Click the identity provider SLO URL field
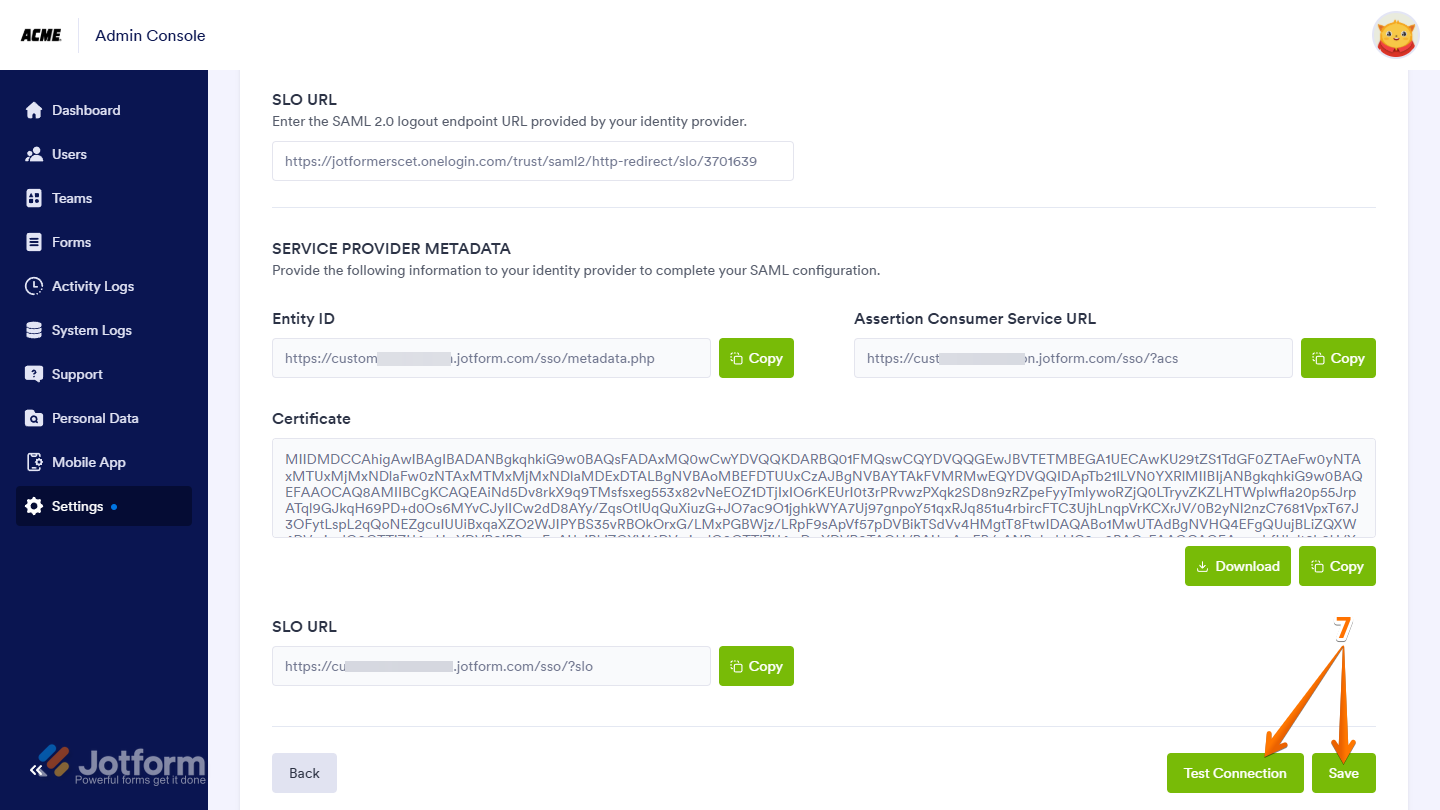 532,161
